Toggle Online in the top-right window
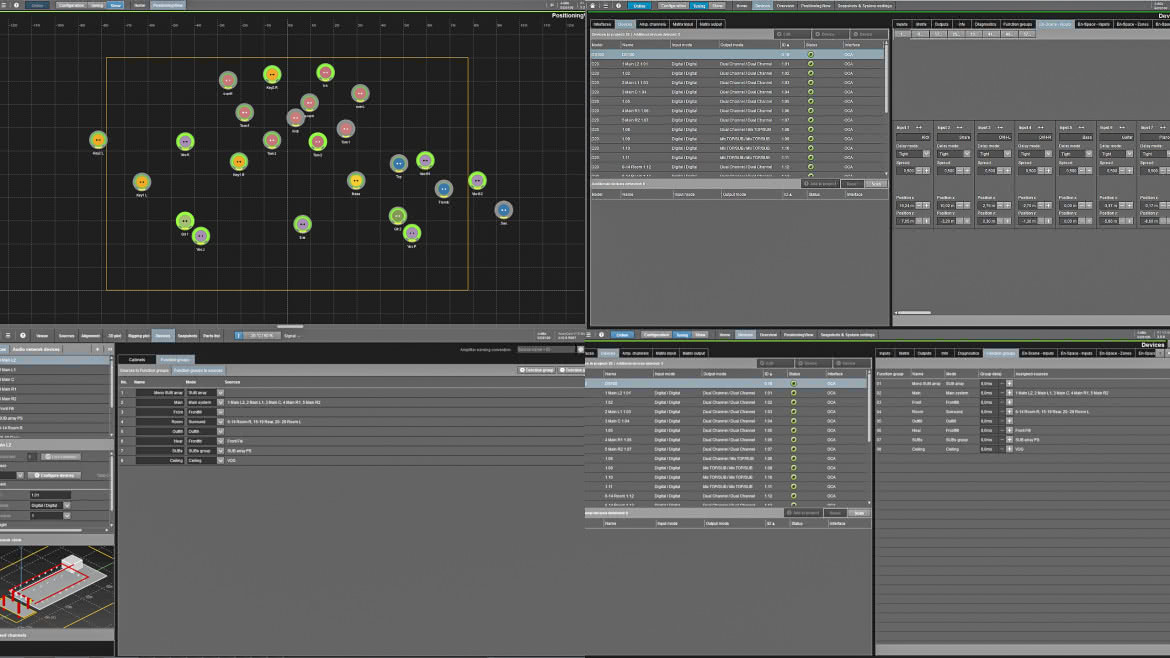 (x=639, y=5)
